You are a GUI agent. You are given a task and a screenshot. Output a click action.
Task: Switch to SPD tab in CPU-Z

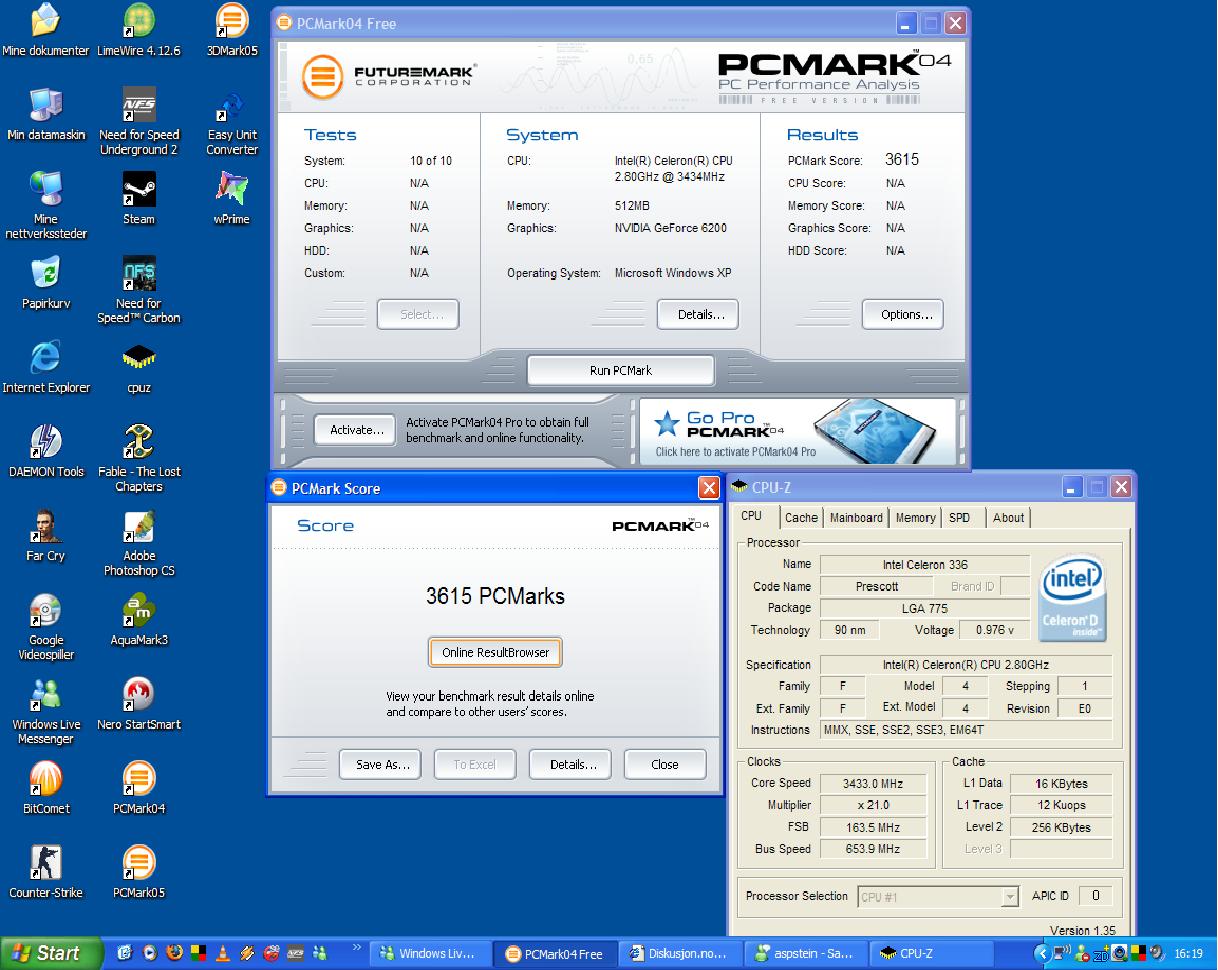(959, 517)
